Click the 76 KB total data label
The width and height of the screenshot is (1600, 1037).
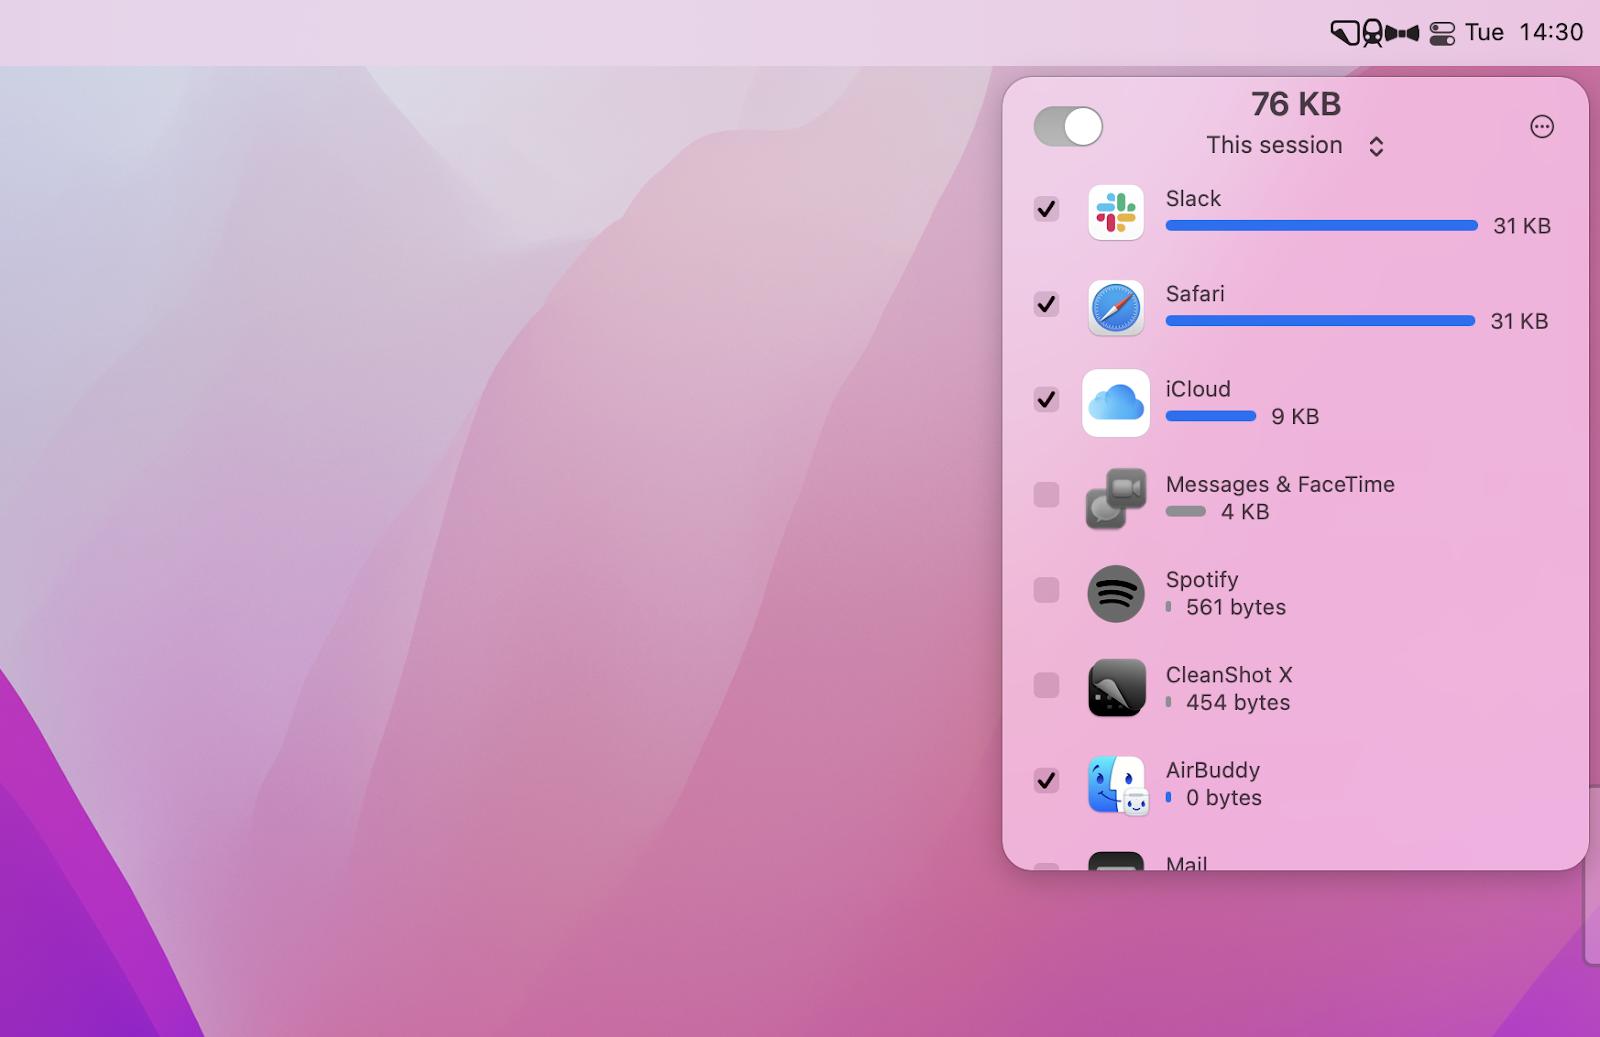point(1296,104)
